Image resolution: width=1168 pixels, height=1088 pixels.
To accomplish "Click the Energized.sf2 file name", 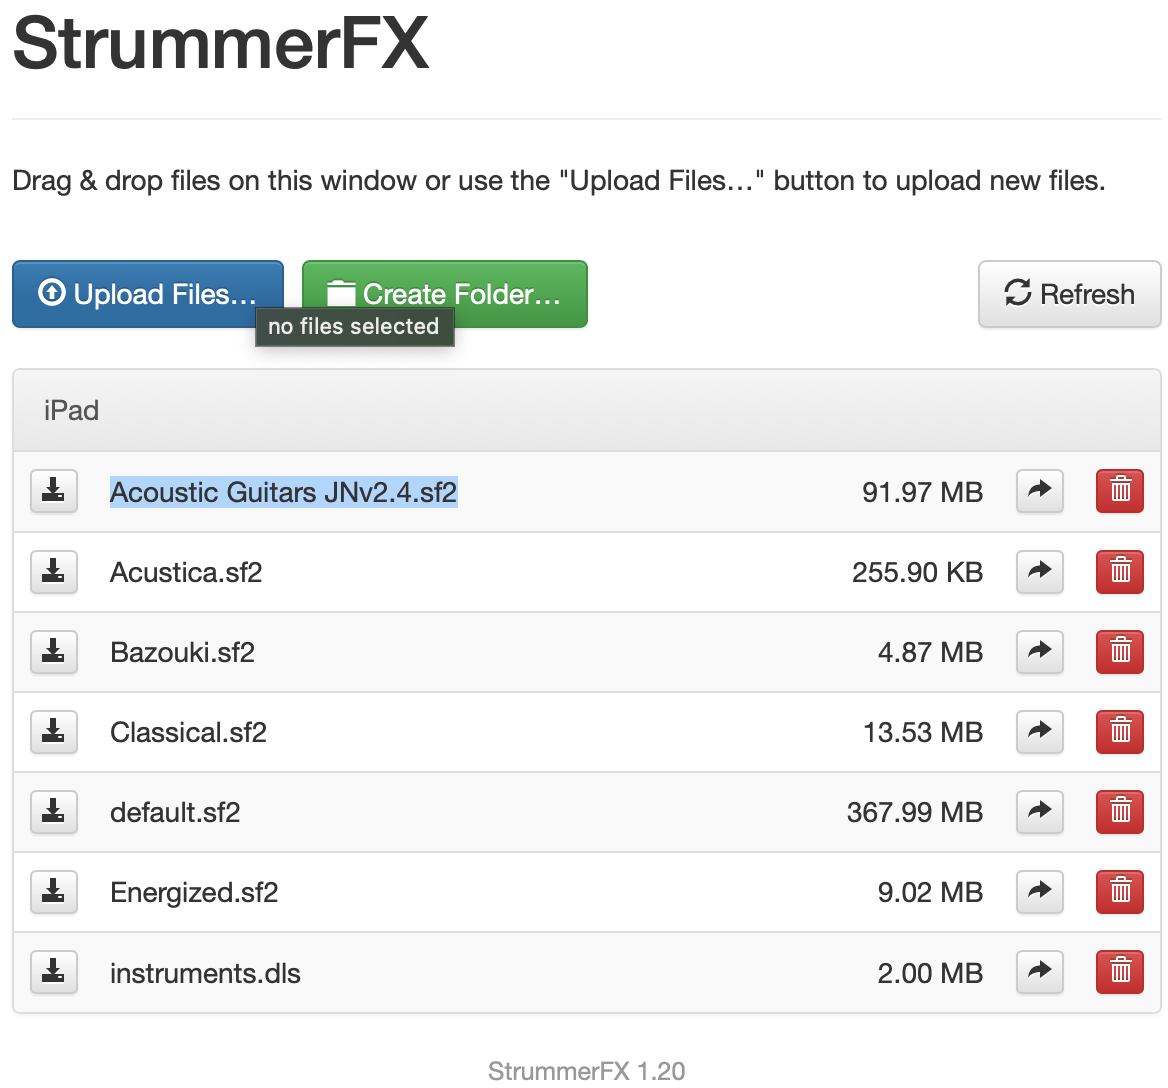I will (194, 892).
